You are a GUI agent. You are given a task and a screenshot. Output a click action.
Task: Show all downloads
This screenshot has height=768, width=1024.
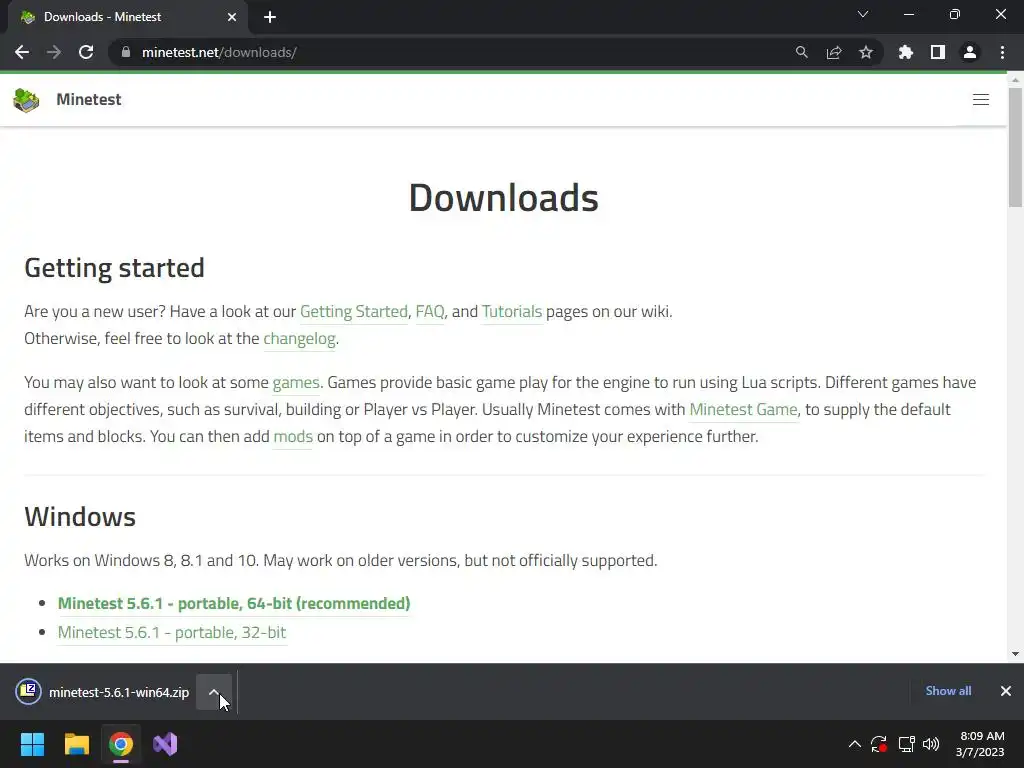click(948, 691)
